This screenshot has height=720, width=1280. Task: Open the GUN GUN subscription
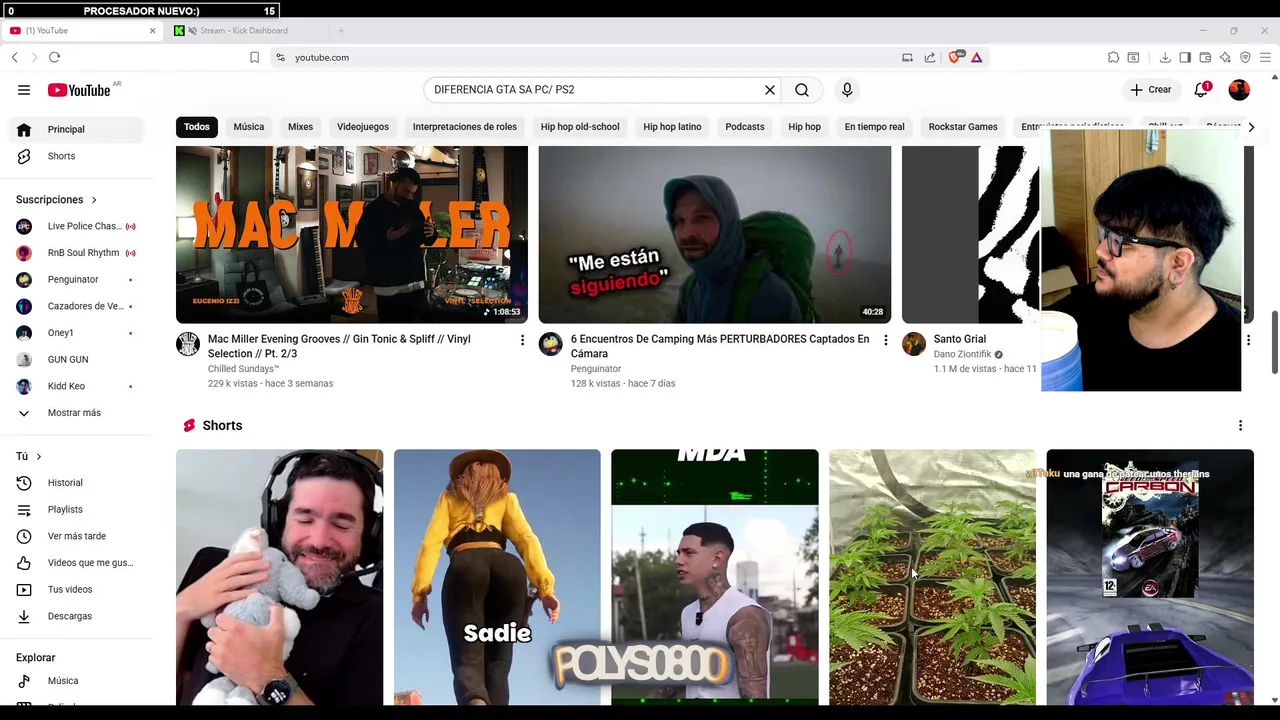[77, 359]
